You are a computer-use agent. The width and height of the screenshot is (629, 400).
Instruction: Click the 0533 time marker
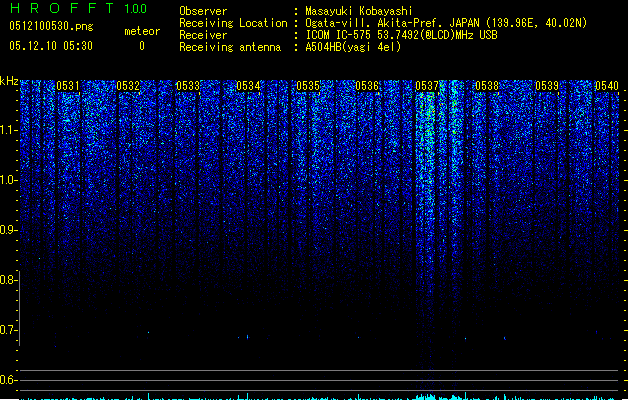[188, 86]
